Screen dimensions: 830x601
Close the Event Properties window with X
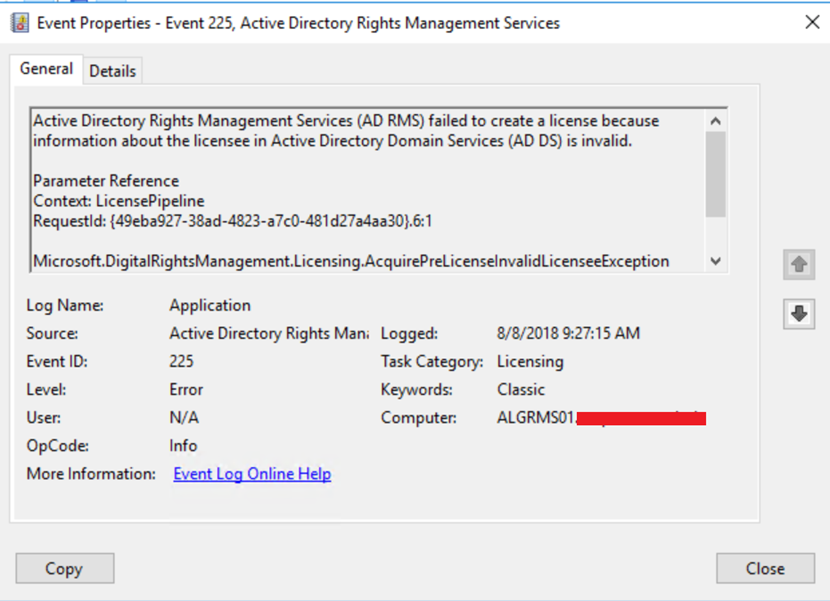pos(812,22)
